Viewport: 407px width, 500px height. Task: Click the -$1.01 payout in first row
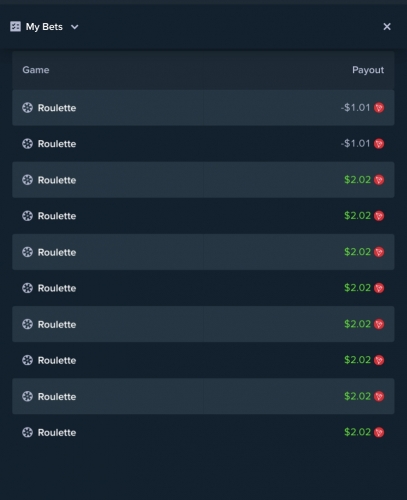point(355,108)
